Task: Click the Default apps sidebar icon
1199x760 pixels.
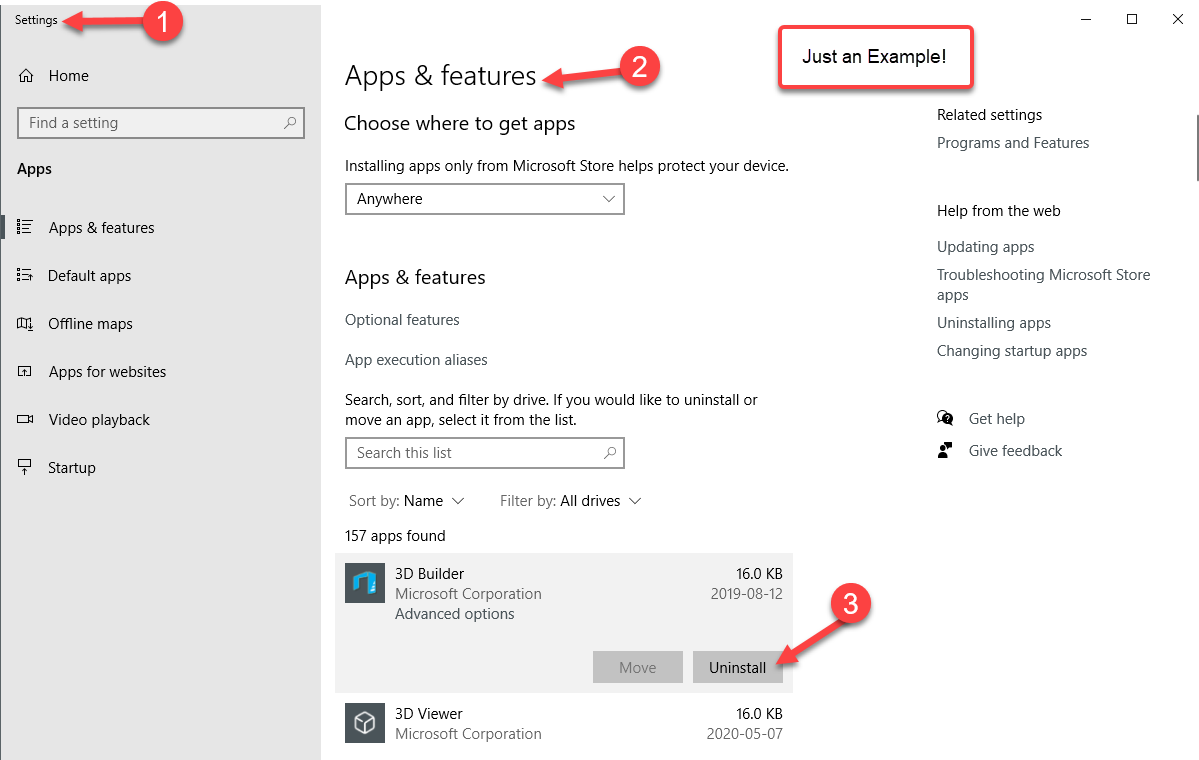Action: (x=24, y=275)
